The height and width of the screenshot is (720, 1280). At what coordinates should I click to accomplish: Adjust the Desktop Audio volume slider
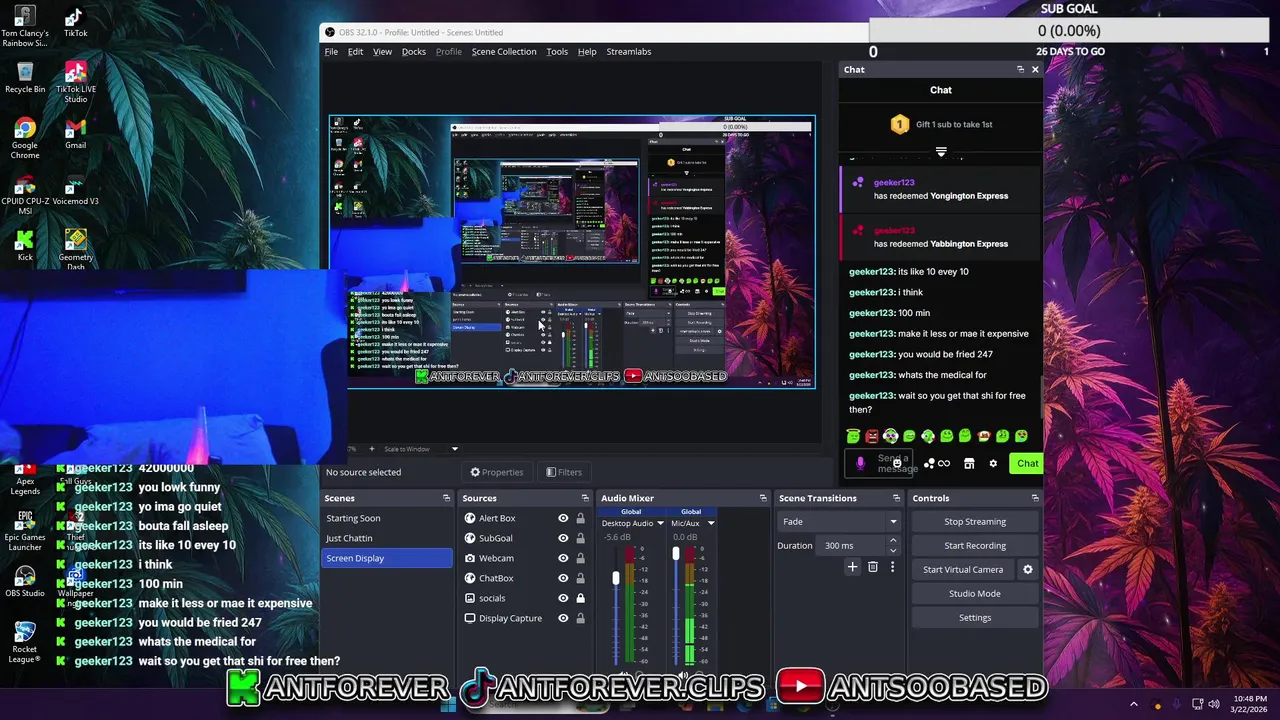[x=616, y=578]
